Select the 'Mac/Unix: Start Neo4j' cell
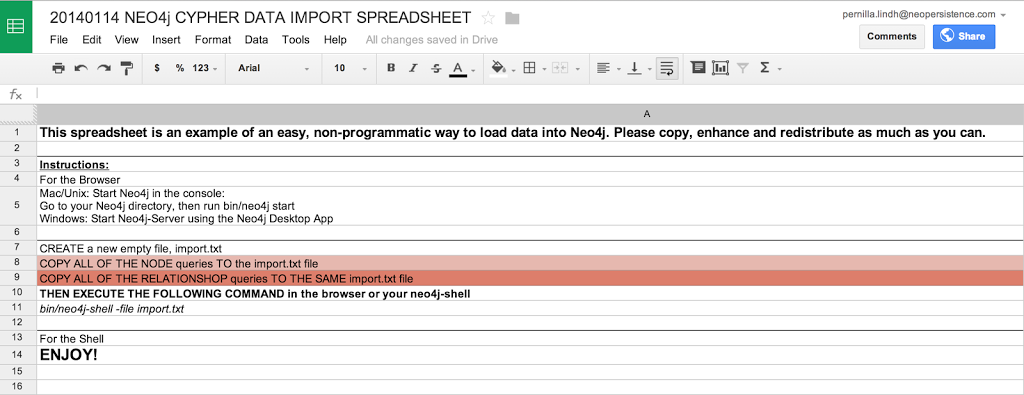Image resolution: width=1024 pixels, height=395 pixels. coord(530,206)
